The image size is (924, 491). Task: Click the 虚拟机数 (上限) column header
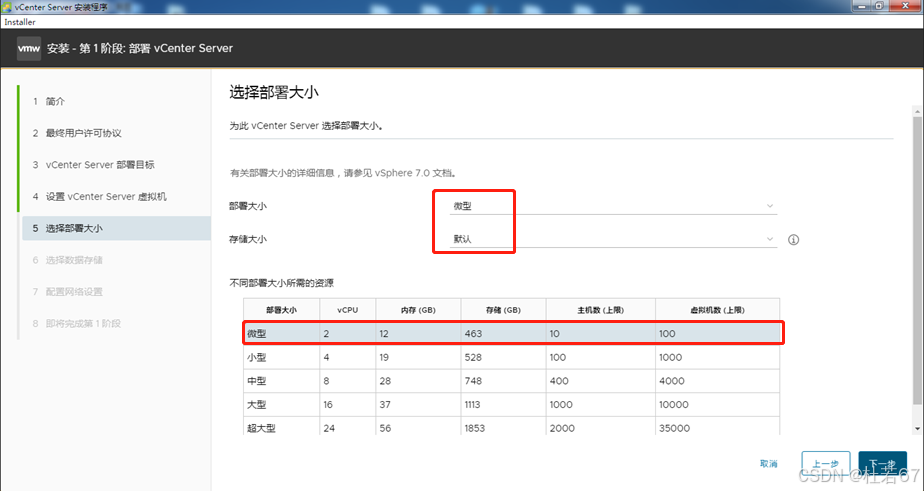pyautogui.click(x=717, y=310)
